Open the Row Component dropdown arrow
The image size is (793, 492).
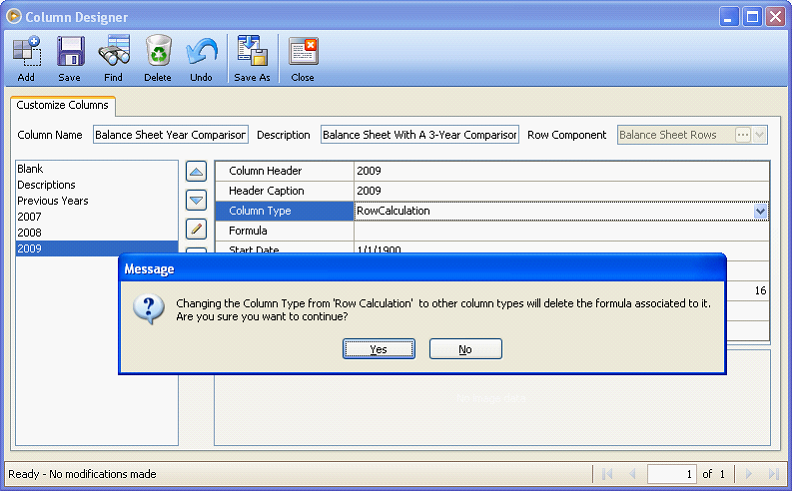[760, 135]
